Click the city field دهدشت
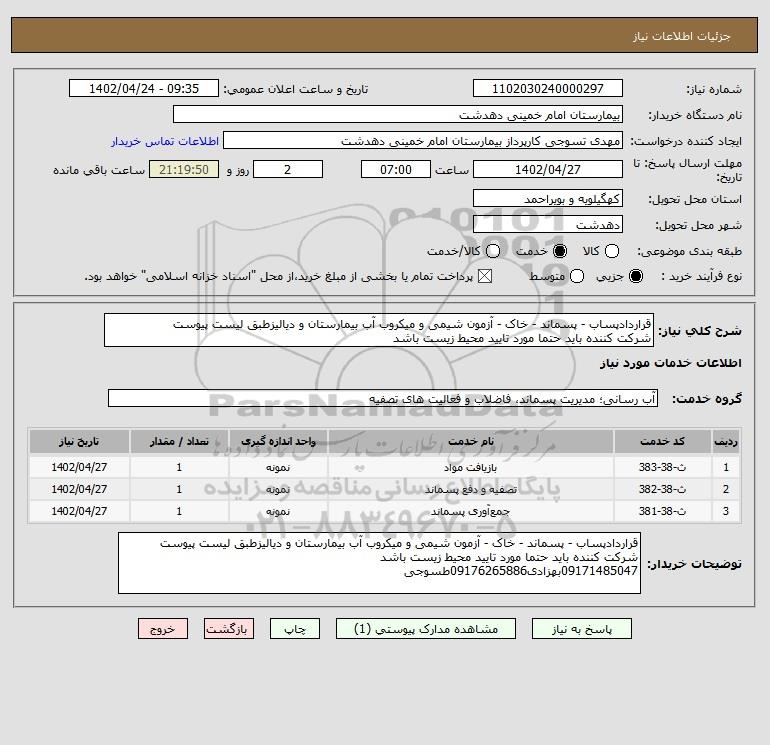This screenshot has width=770, height=745. pos(548,225)
